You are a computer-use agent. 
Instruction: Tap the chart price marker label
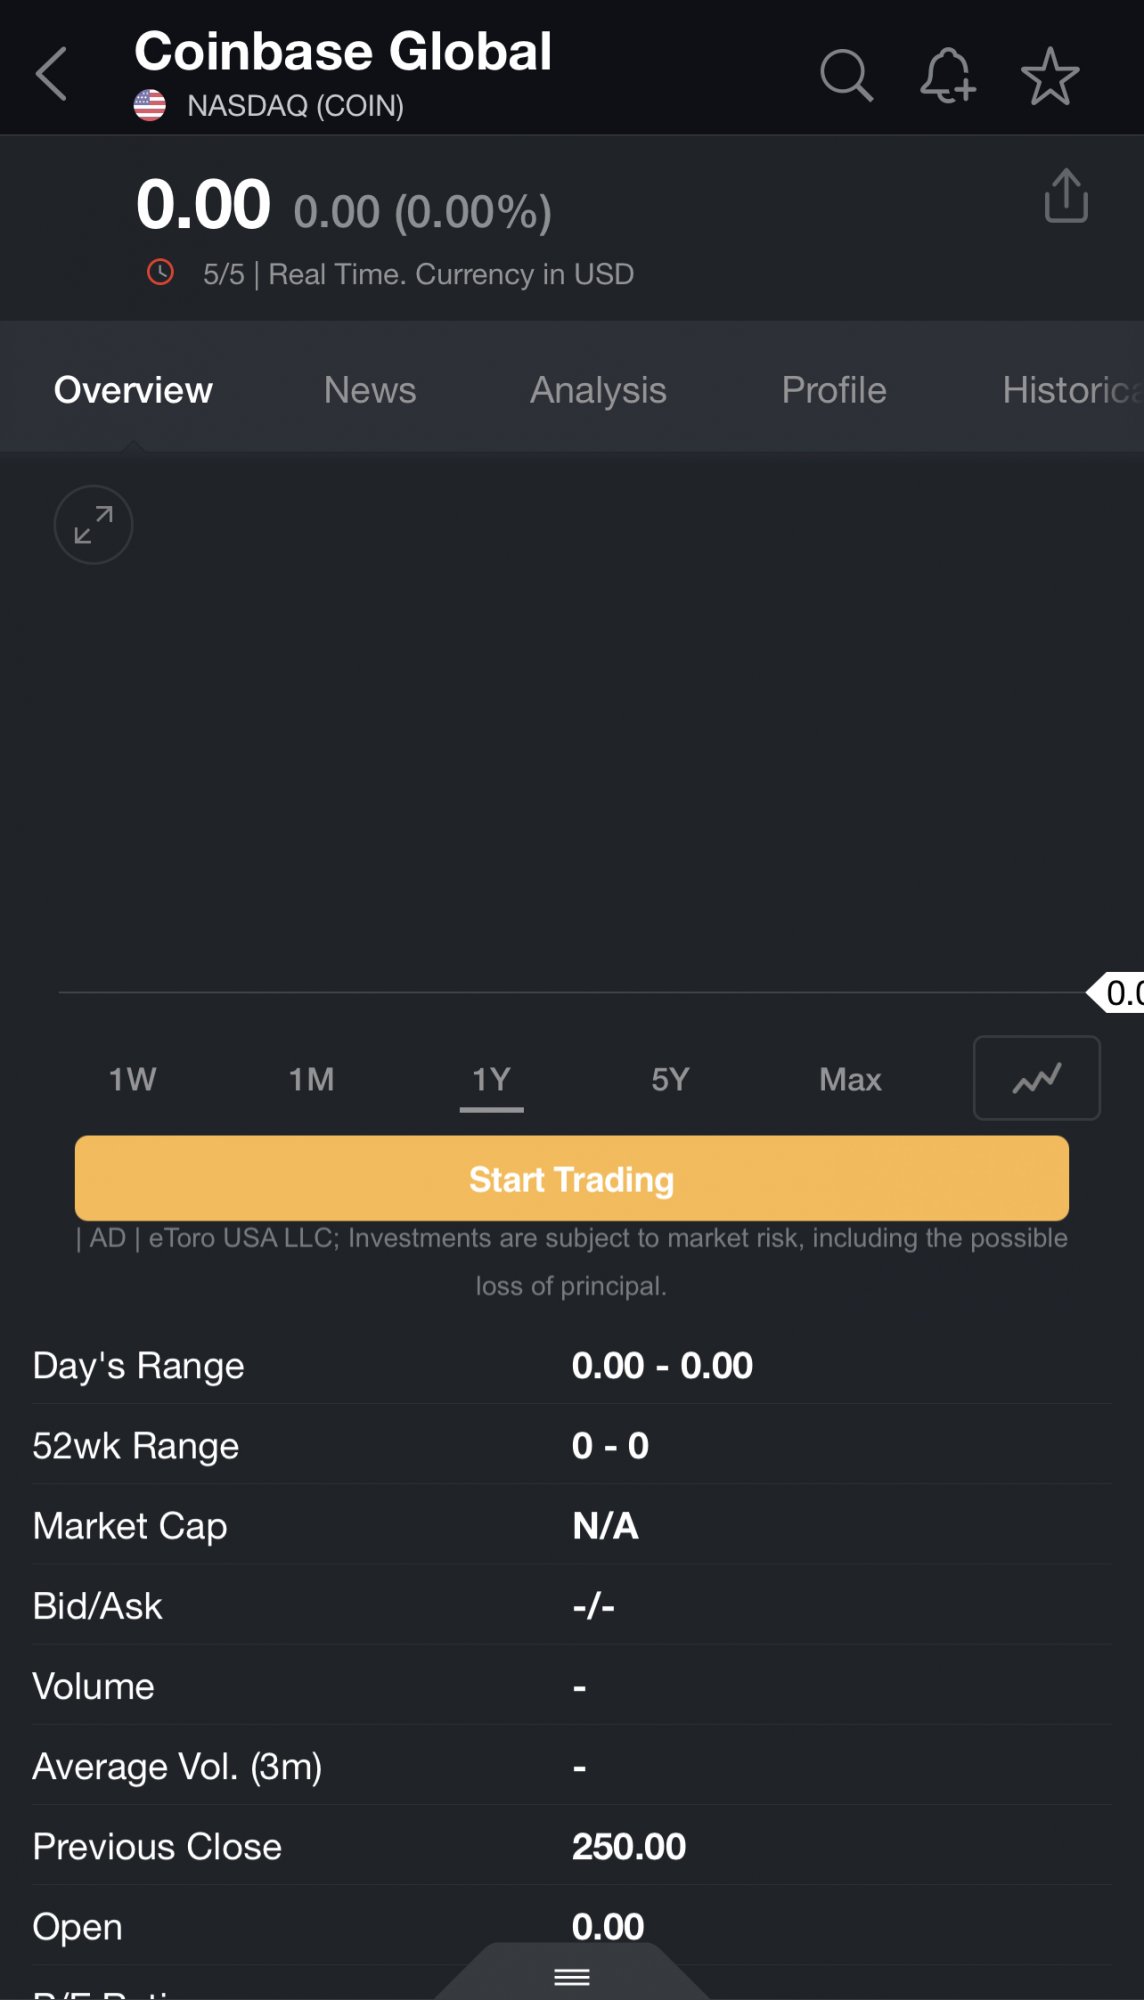[1120, 993]
